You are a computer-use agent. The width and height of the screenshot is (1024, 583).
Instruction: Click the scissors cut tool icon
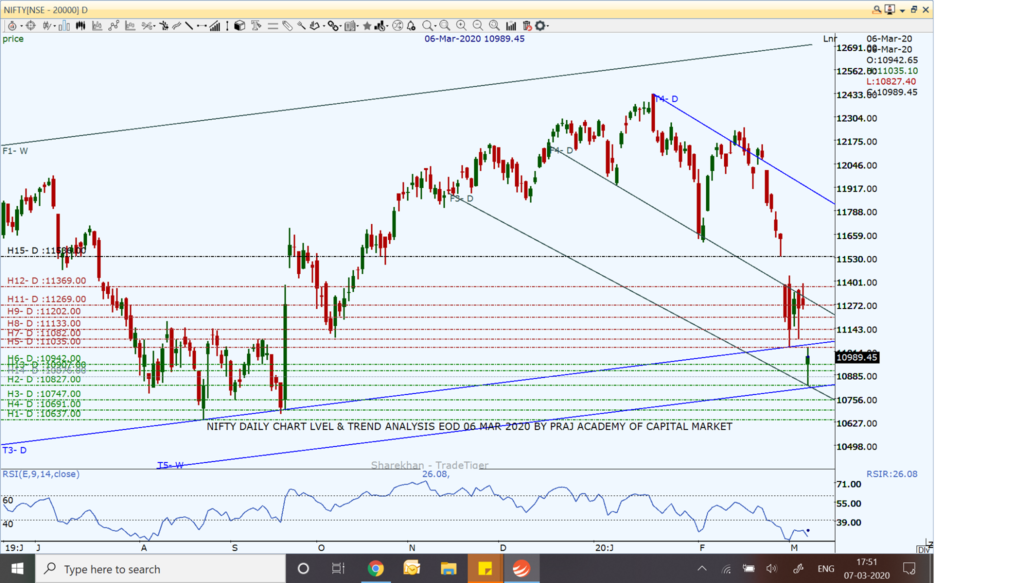pos(146,26)
